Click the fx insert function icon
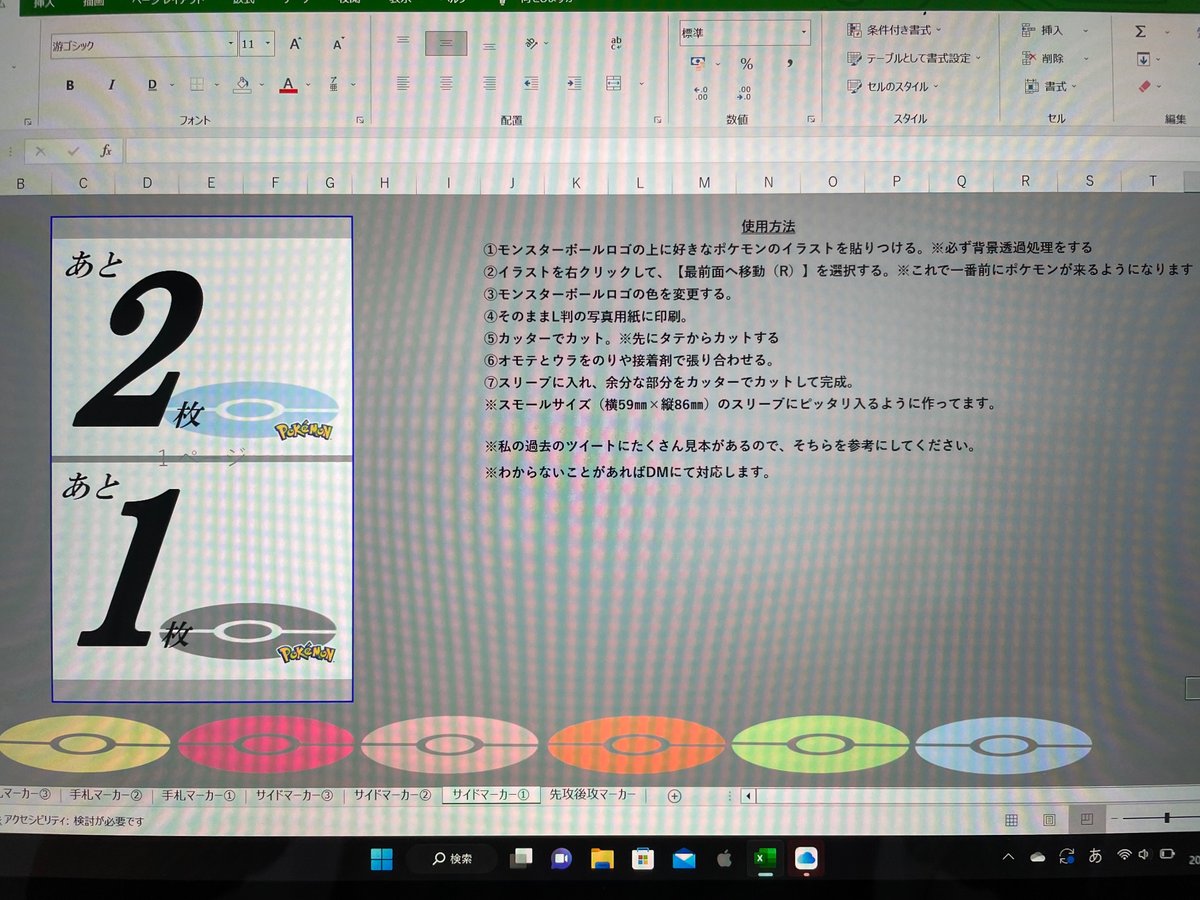 click(x=105, y=151)
